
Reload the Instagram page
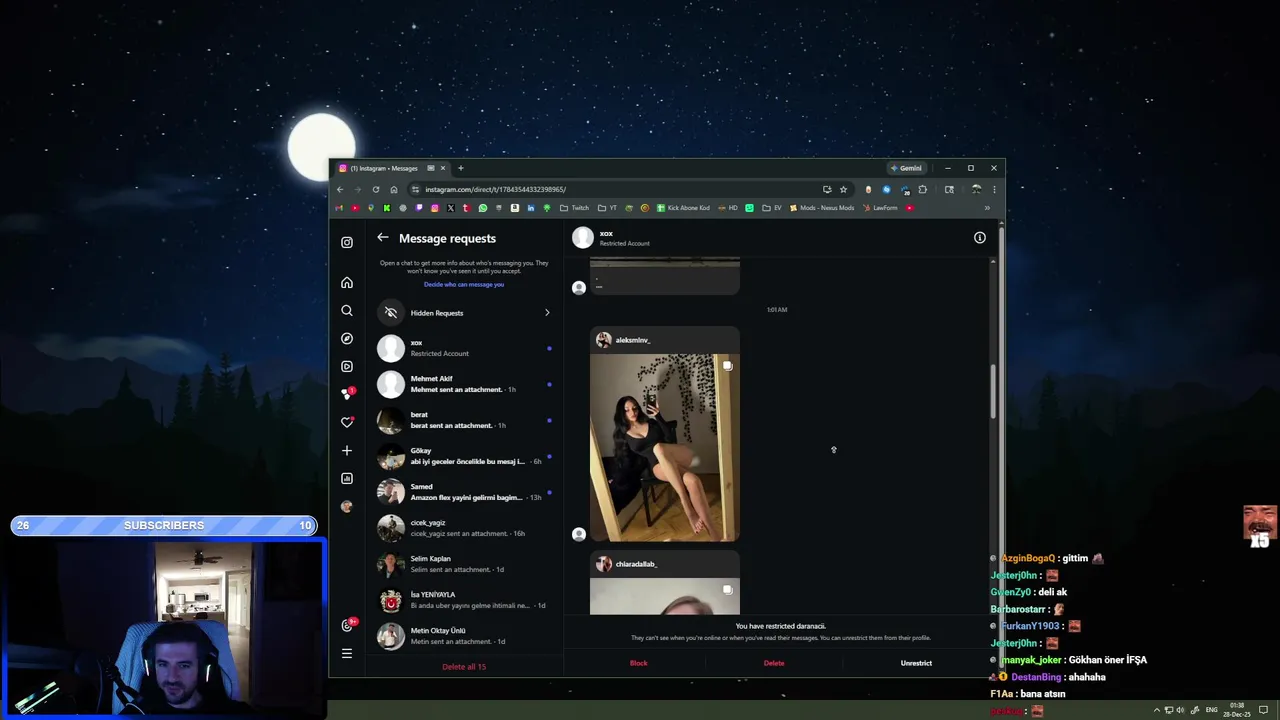[376, 190]
